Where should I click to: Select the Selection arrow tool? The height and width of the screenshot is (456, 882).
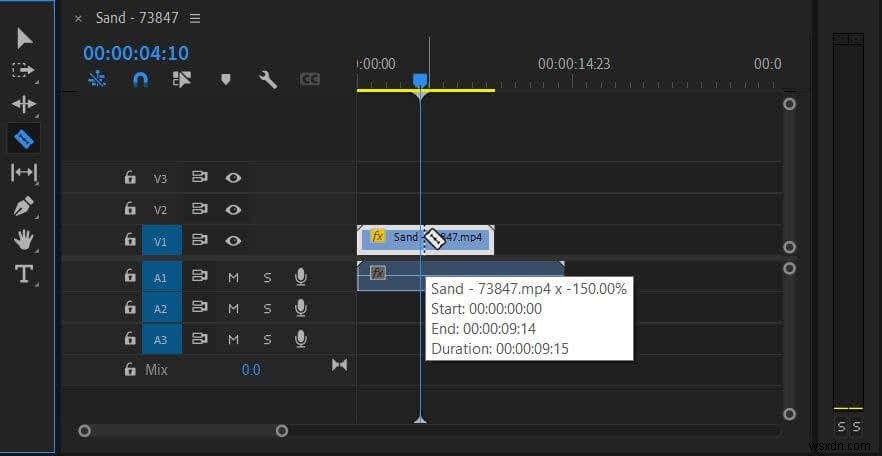coord(24,39)
